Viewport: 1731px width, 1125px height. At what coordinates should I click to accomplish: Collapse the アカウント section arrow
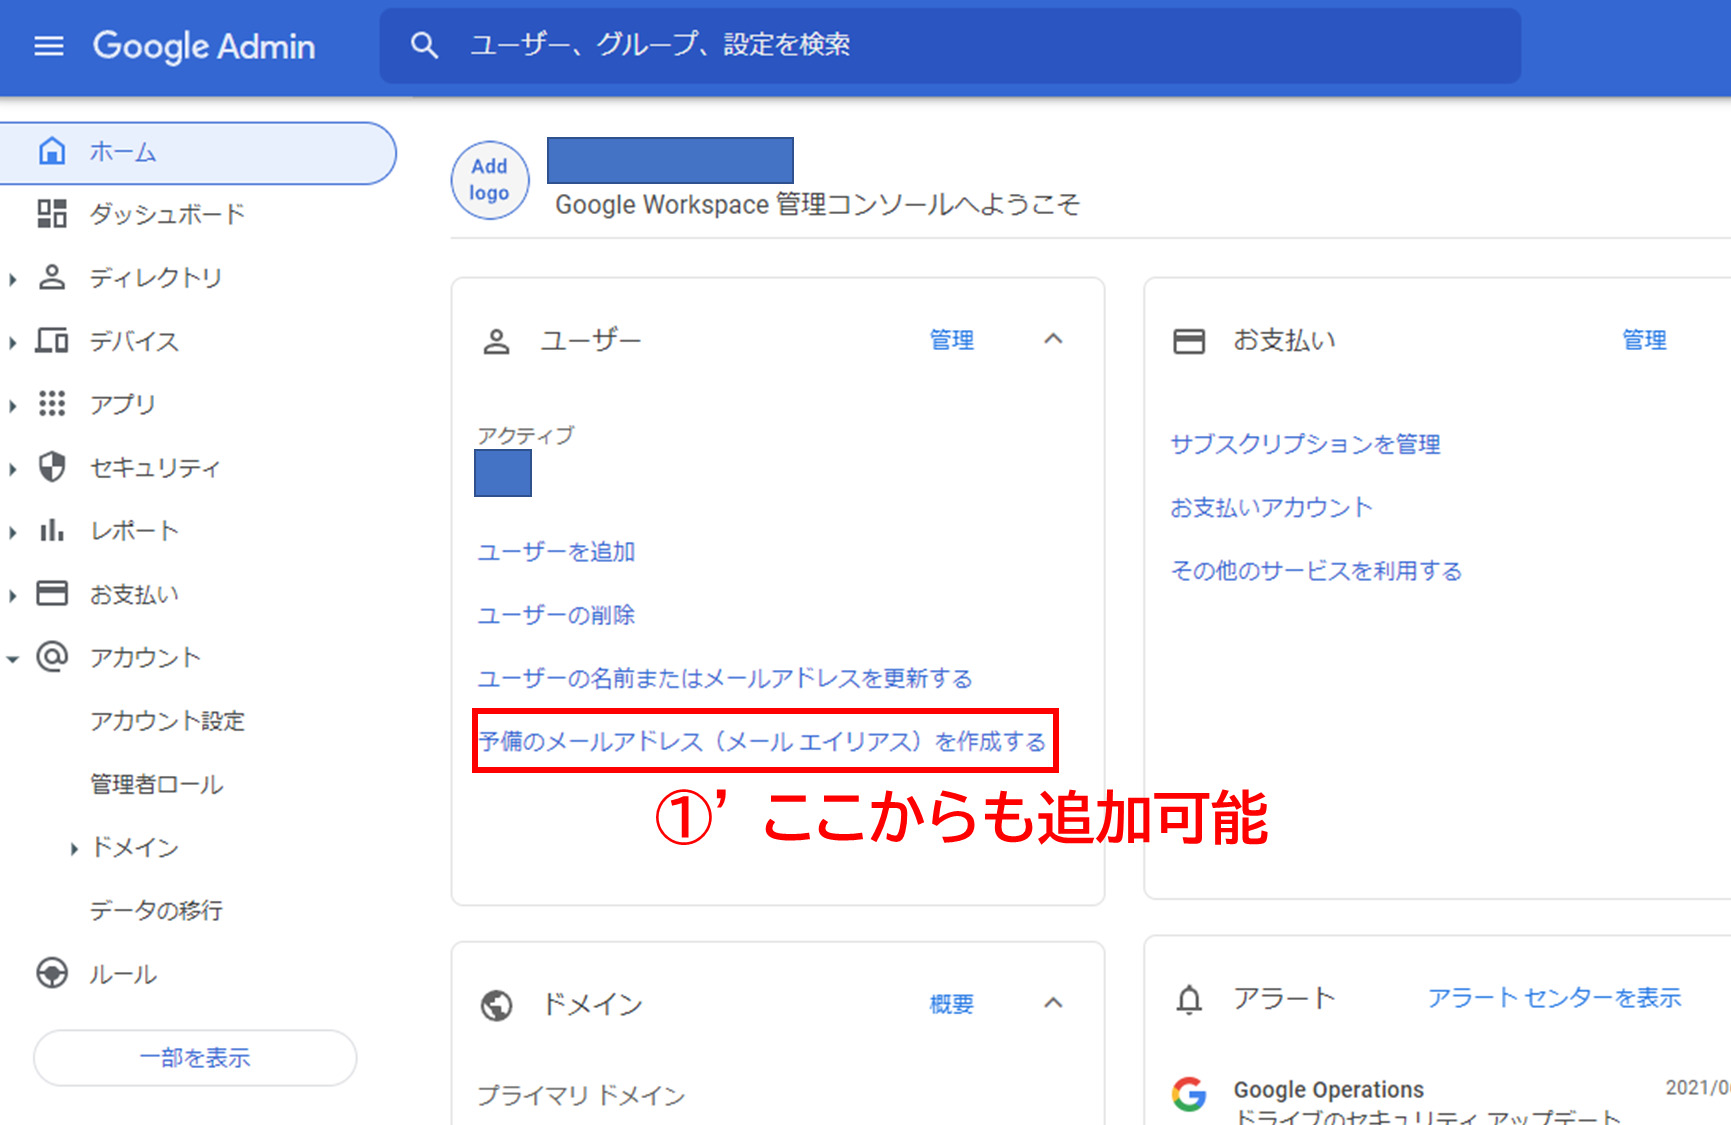(13, 659)
